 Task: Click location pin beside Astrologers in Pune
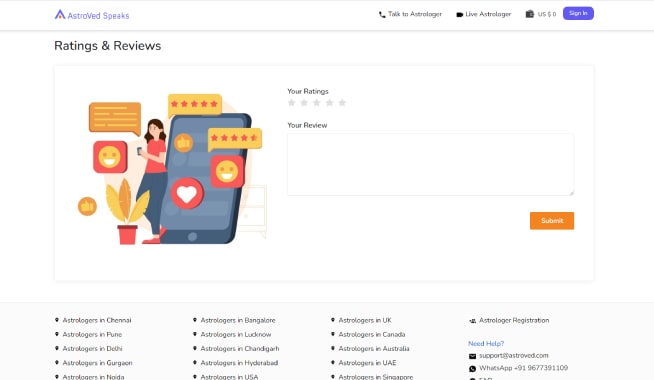(57, 334)
